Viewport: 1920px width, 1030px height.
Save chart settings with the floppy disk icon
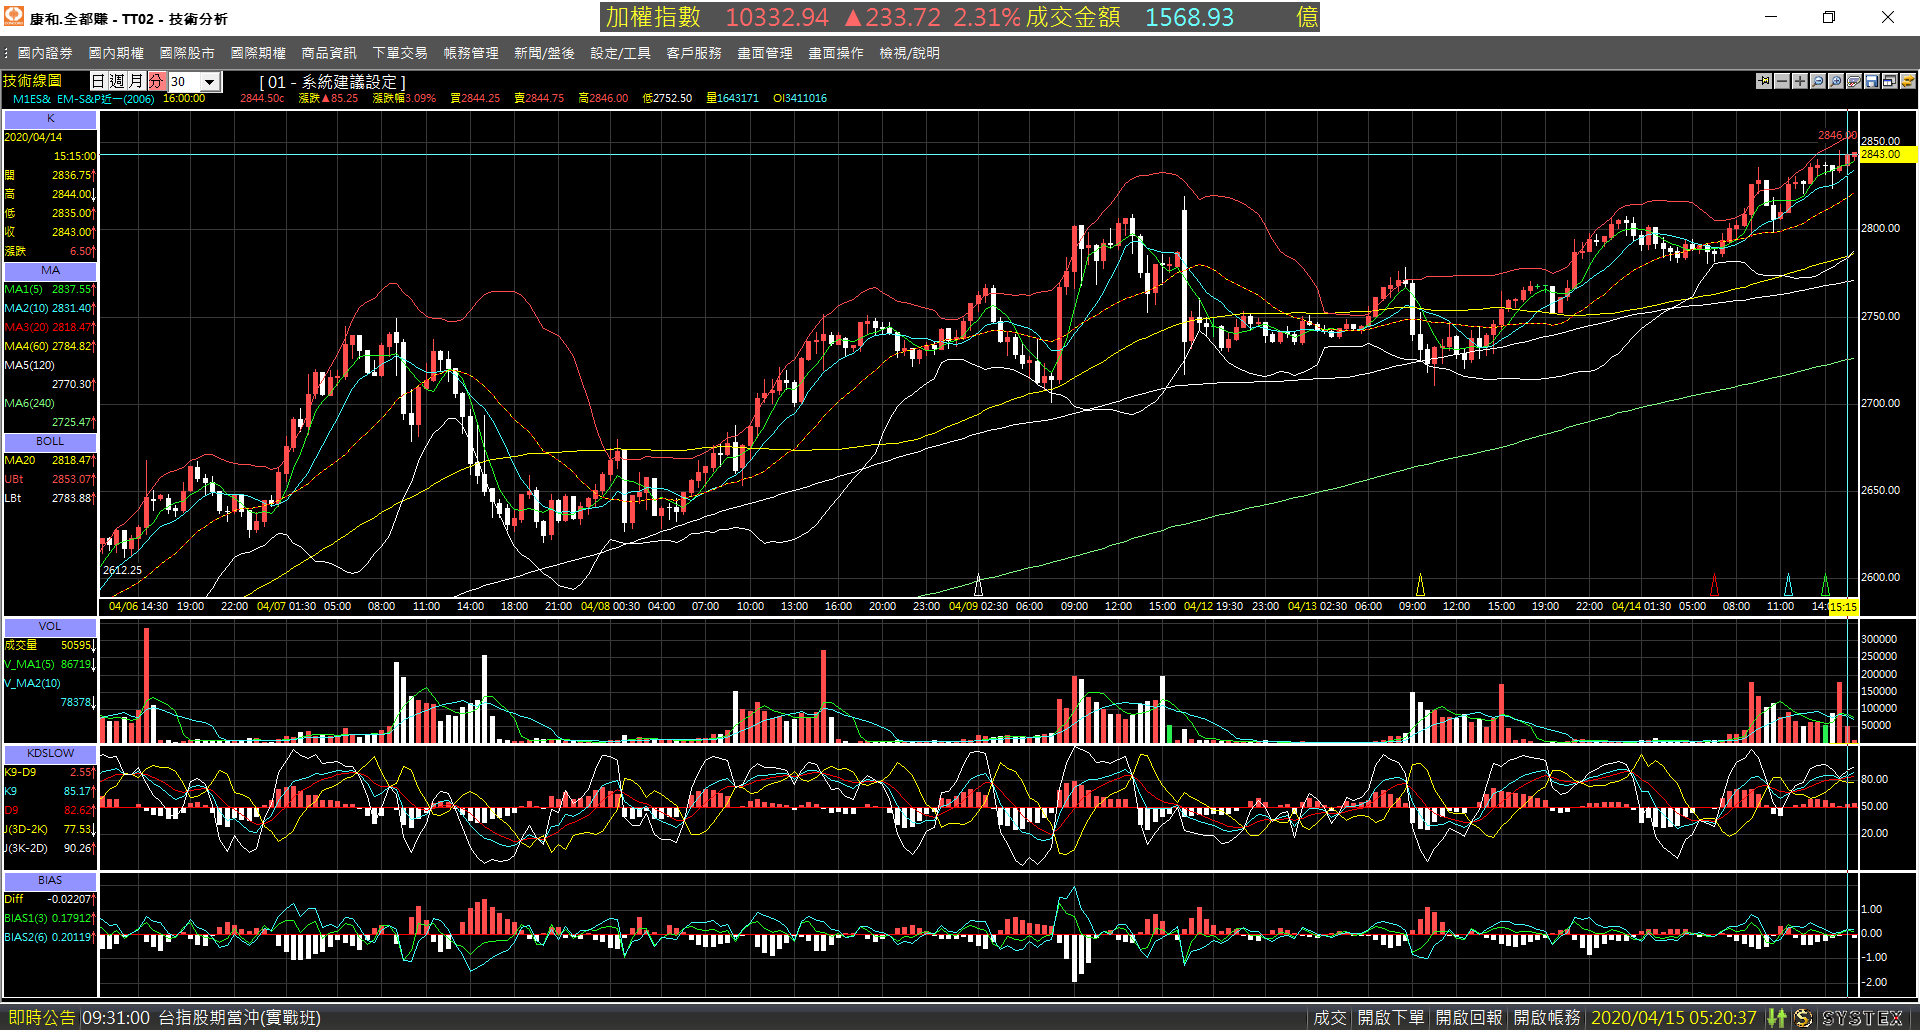point(1872,81)
